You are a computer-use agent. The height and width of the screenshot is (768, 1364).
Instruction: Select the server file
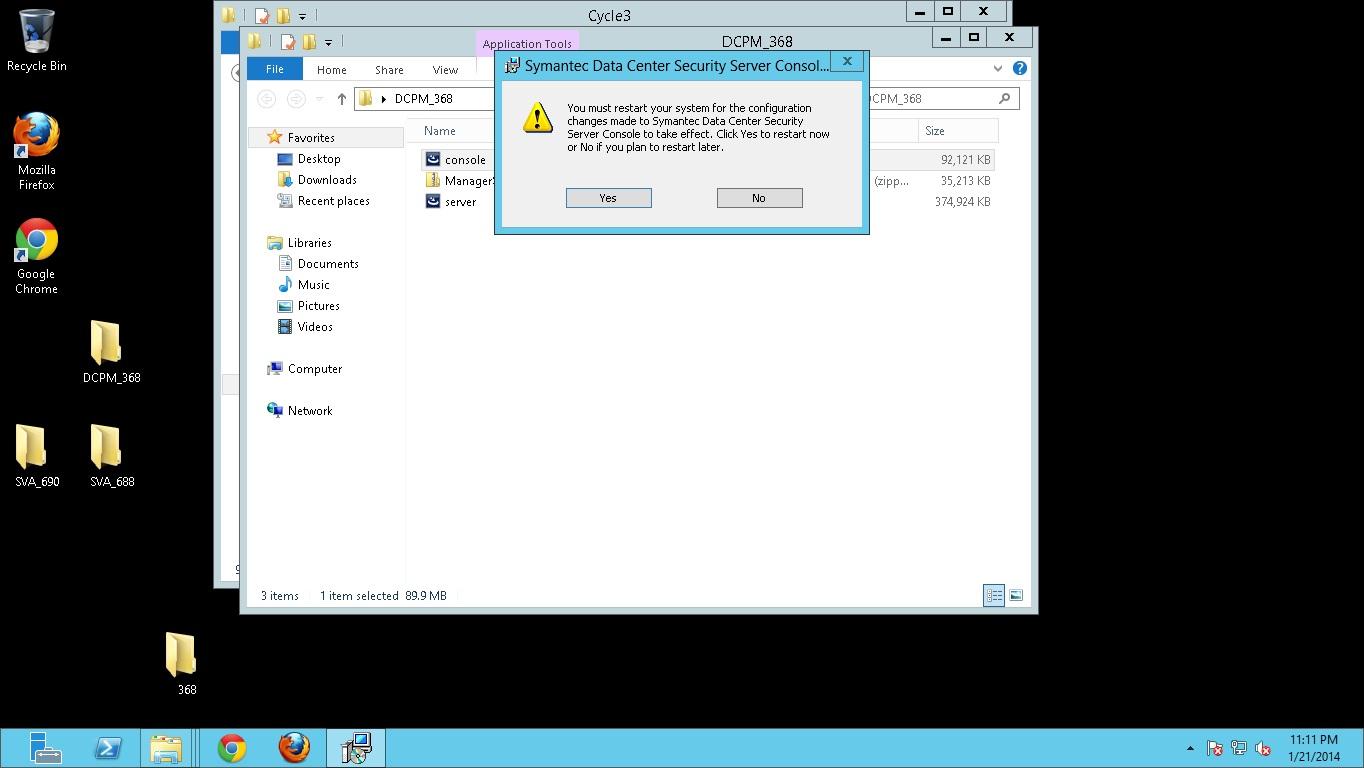point(460,202)
